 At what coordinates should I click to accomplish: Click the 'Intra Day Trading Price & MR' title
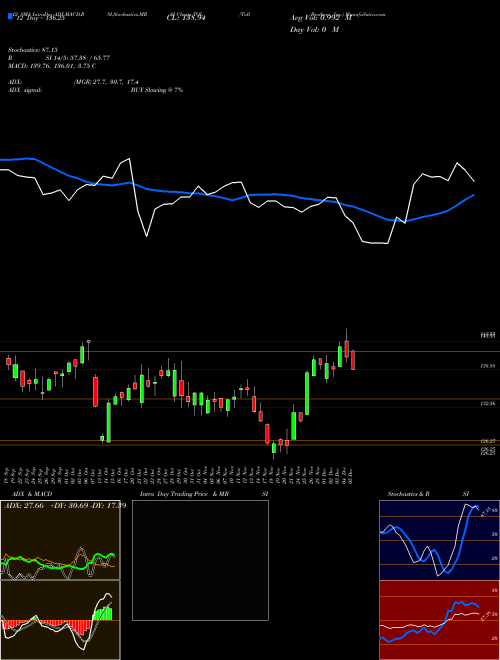pos(184,494)
